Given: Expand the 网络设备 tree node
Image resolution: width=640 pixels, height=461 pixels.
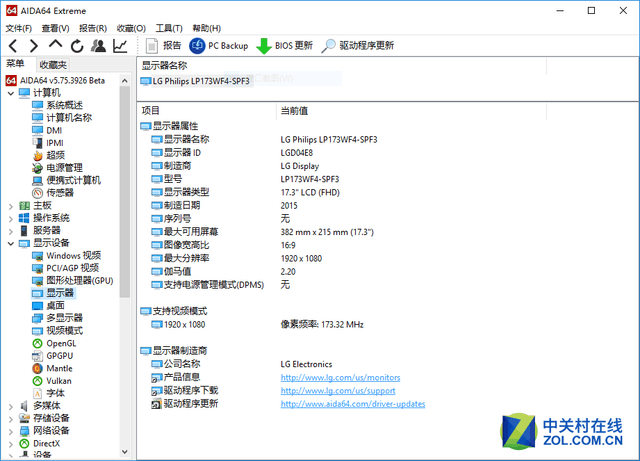Looking at the screenshot, I should [11, 432].
